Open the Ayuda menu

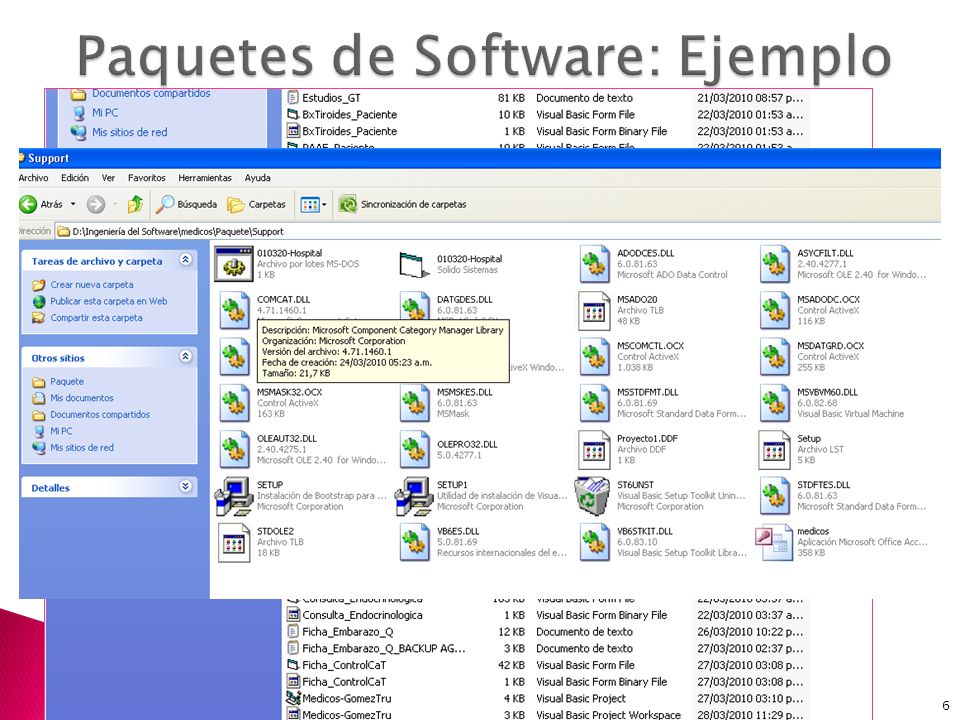[258, 178]
